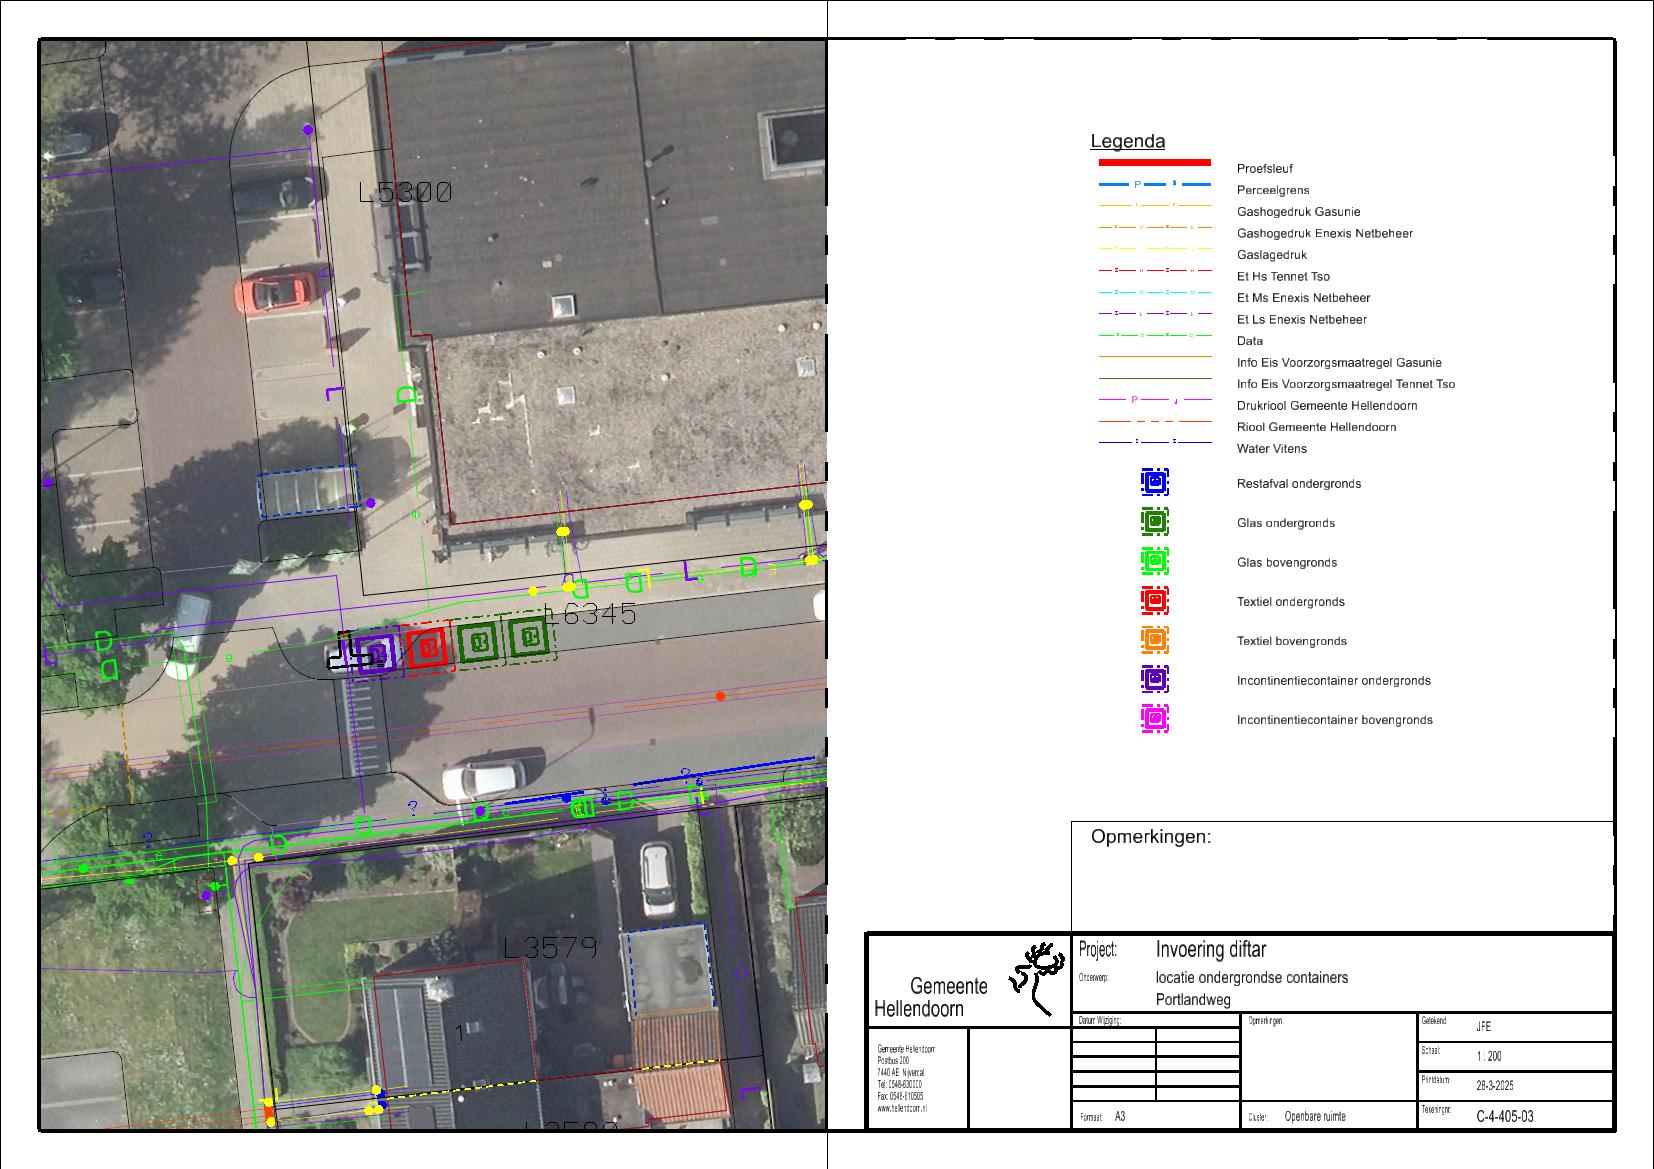Screen dimensions: 1654x1169
Task: Select the magenta Incontinentiecontainer bovengronds legend icon
Action: [x=1154, y=719]
